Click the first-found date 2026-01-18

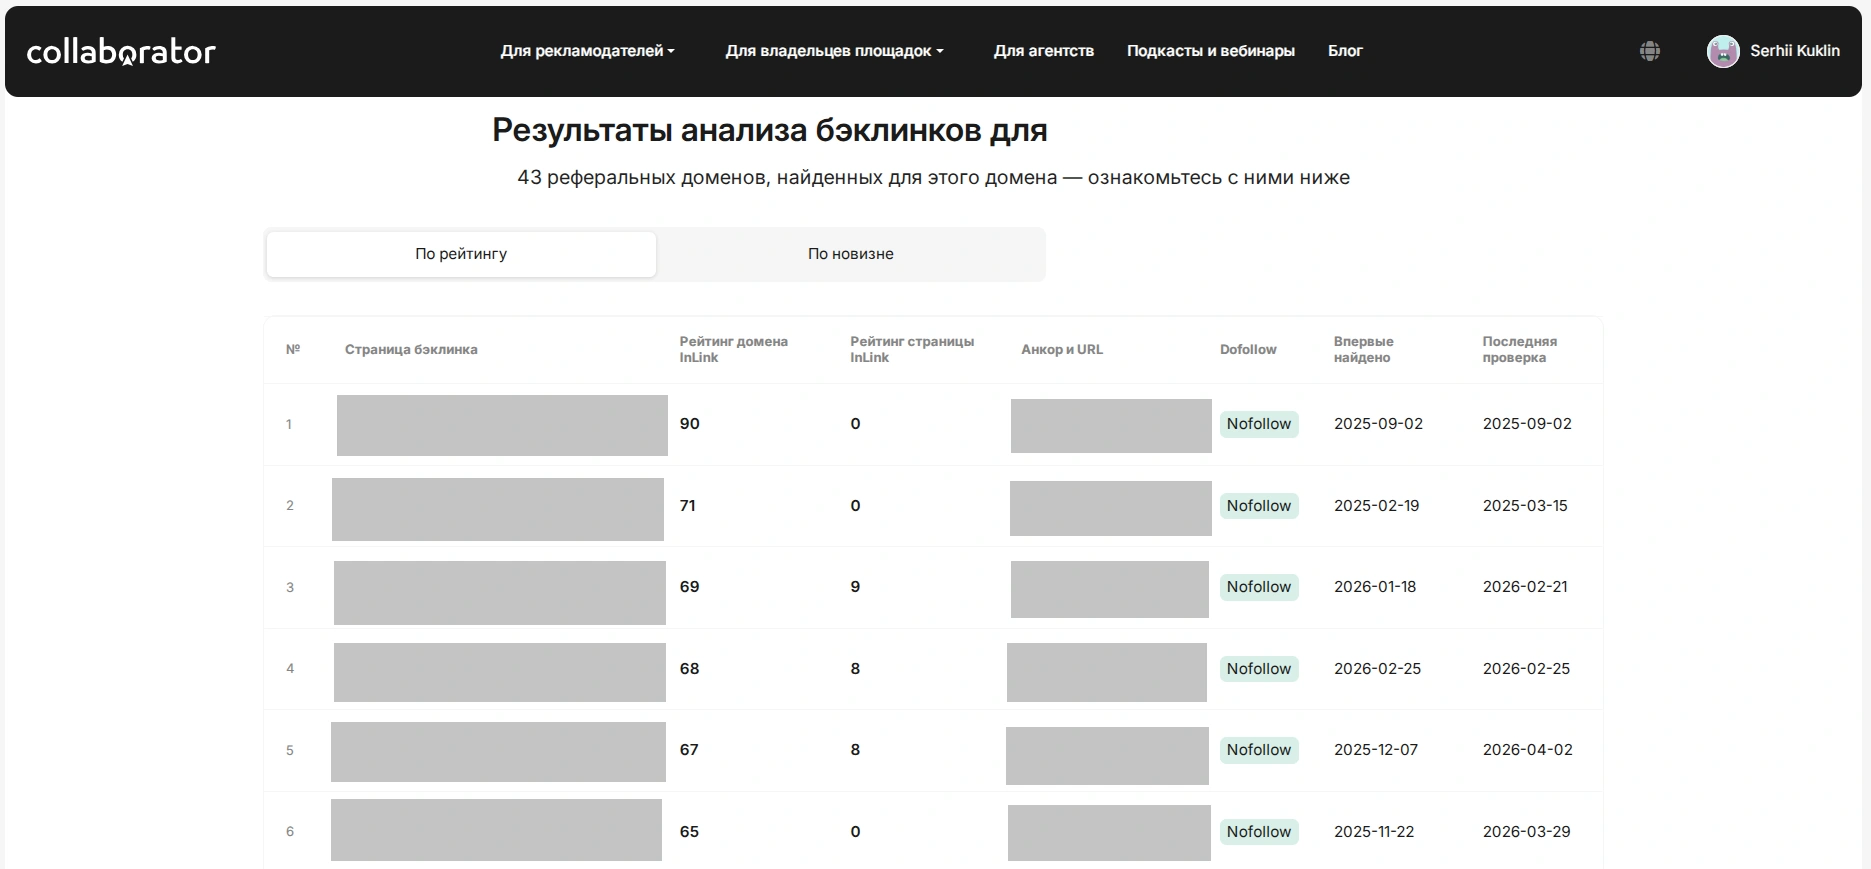[1375, 587]
